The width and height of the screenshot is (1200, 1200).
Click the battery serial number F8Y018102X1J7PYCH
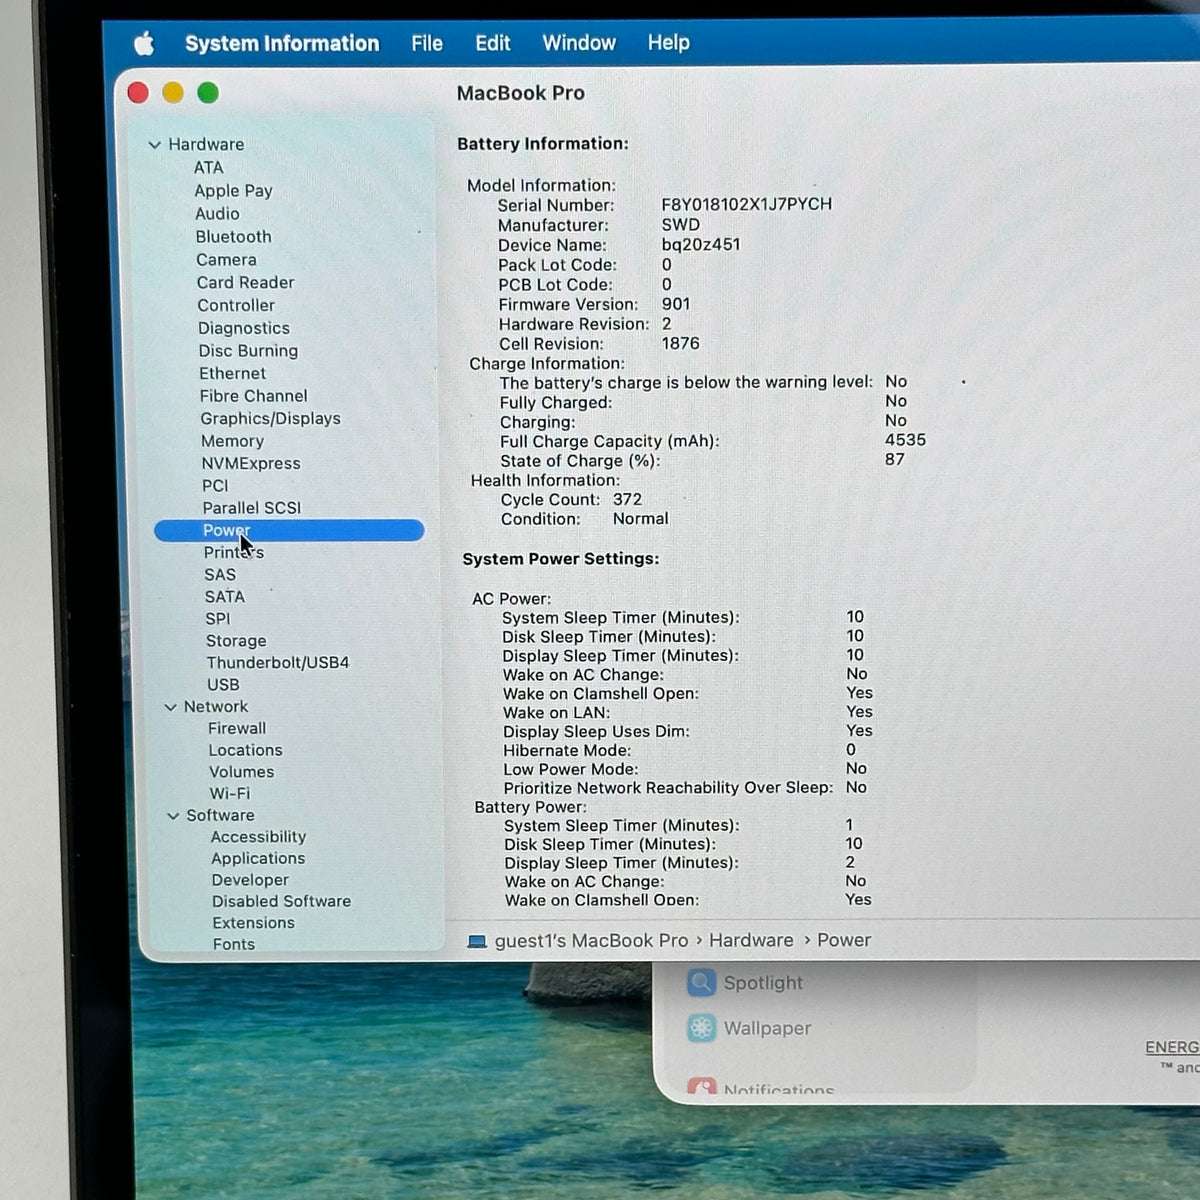(x=747, y=204)
